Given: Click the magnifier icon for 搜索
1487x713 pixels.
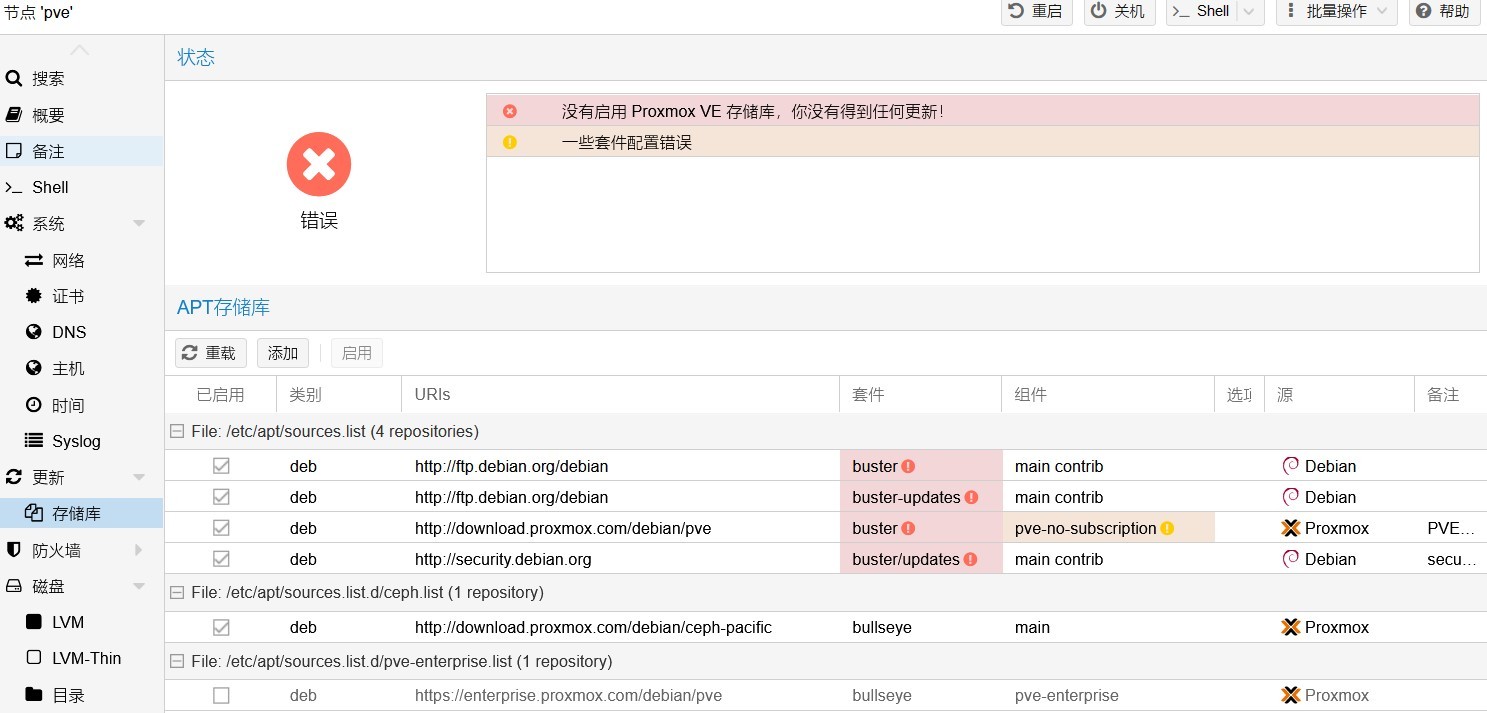Looking at the screenshot, I should click(14, 78).
